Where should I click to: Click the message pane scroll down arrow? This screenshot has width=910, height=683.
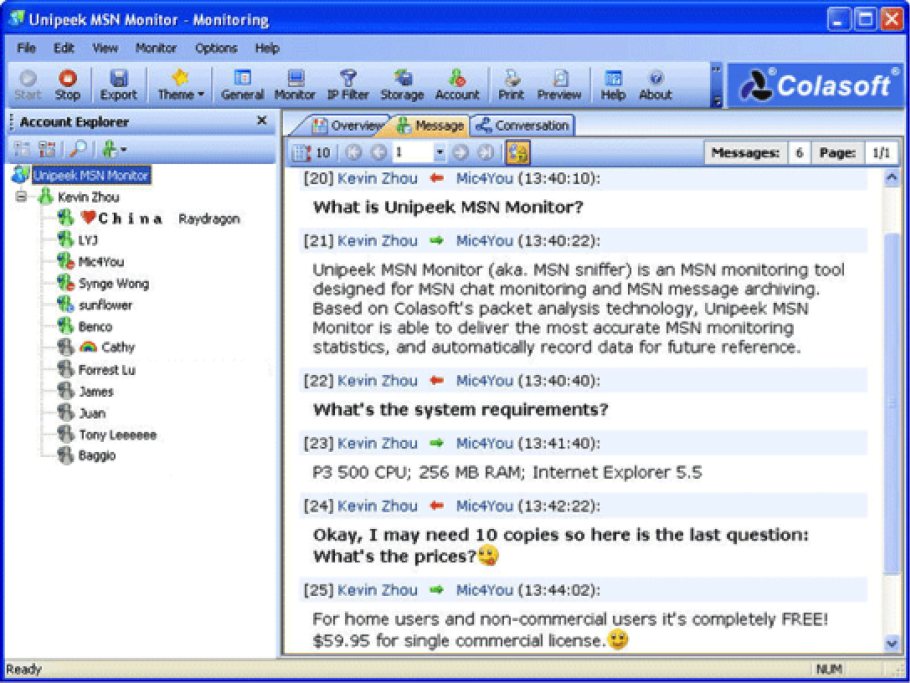click(x=892, y=642)
